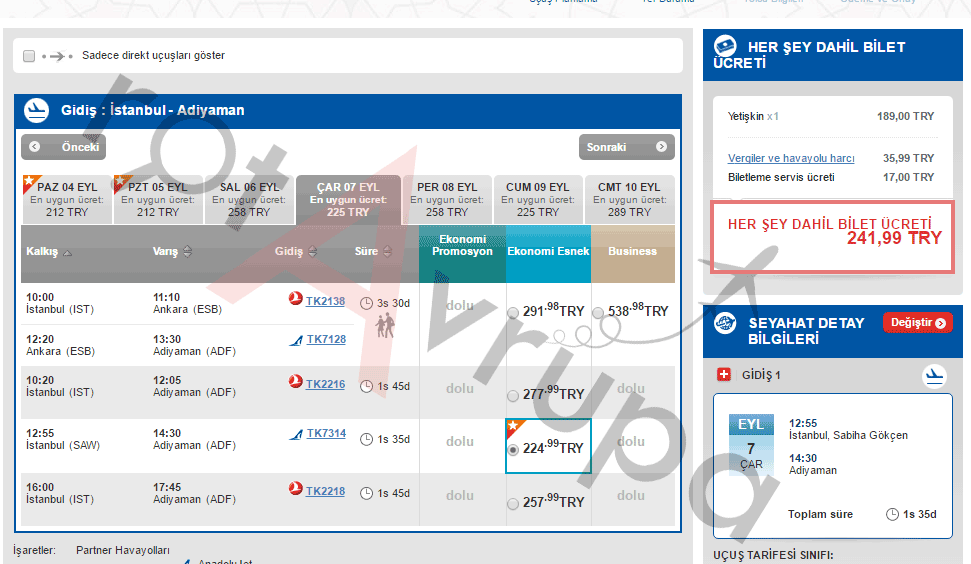The width and height of the screenshot is (971, 564).
Task: Go to next dates with Sonraki button
Action: 626,147
